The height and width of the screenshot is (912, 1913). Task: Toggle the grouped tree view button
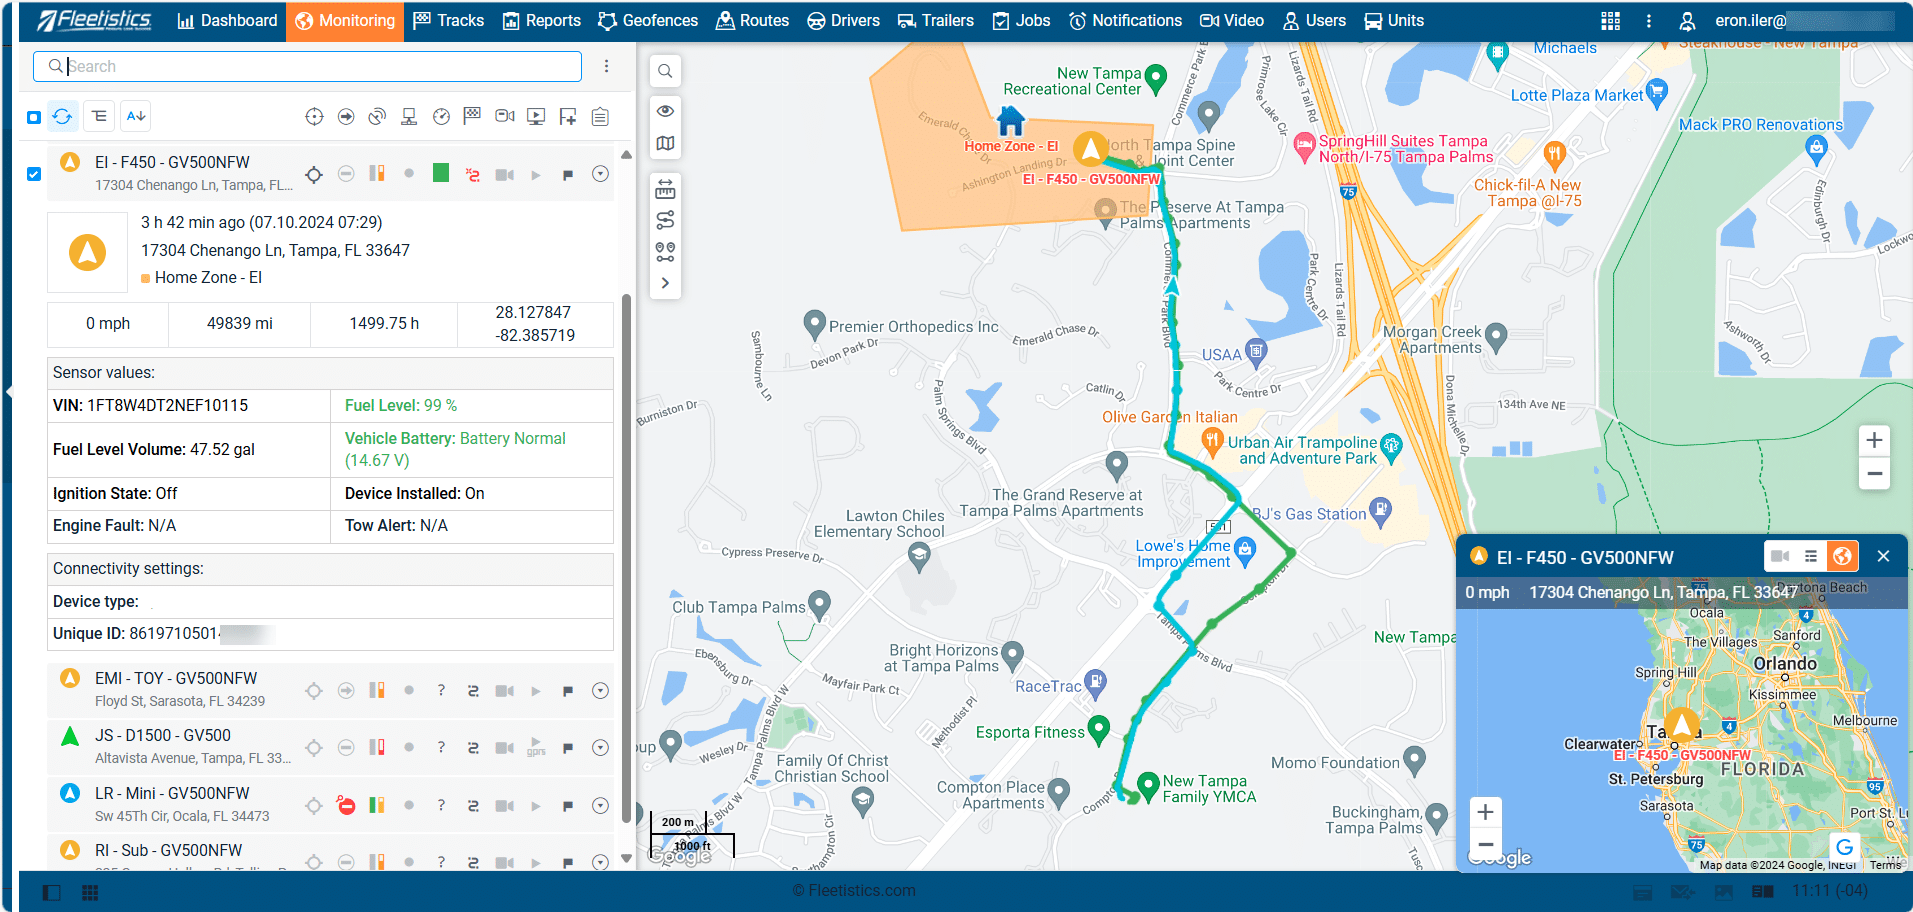pyautogui.click(x=99, y=116)
